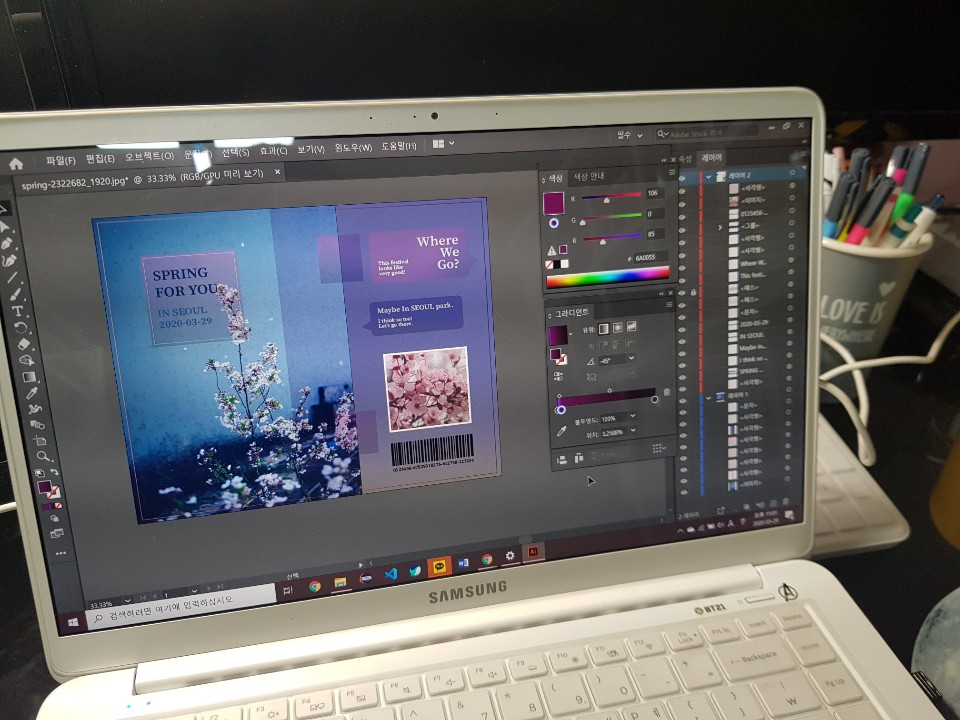Expand the <그룹> sublayer

click(x=721, y=227)
